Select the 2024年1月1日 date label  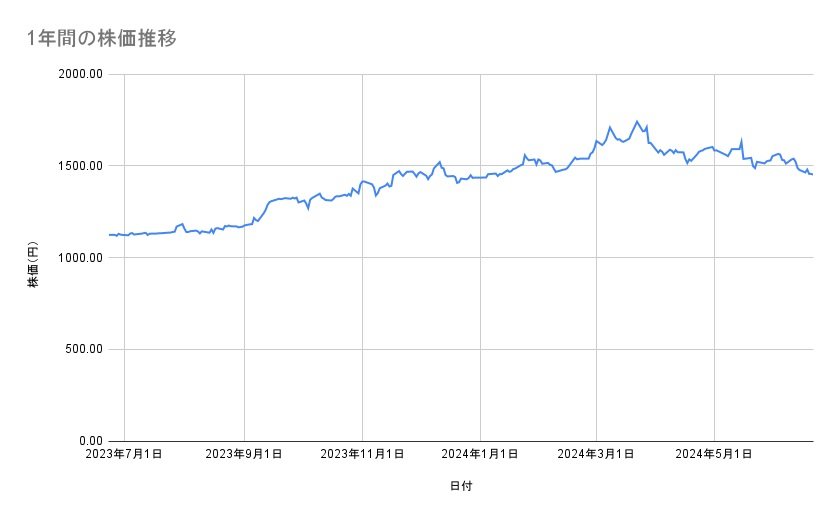coord(480,455)
